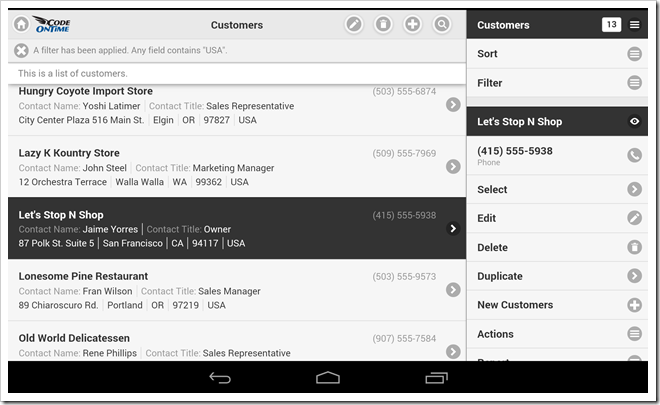Expand the Lazy K Kountry Store row arrow
This screenshot has height=405, width=660.
(453, 167)
